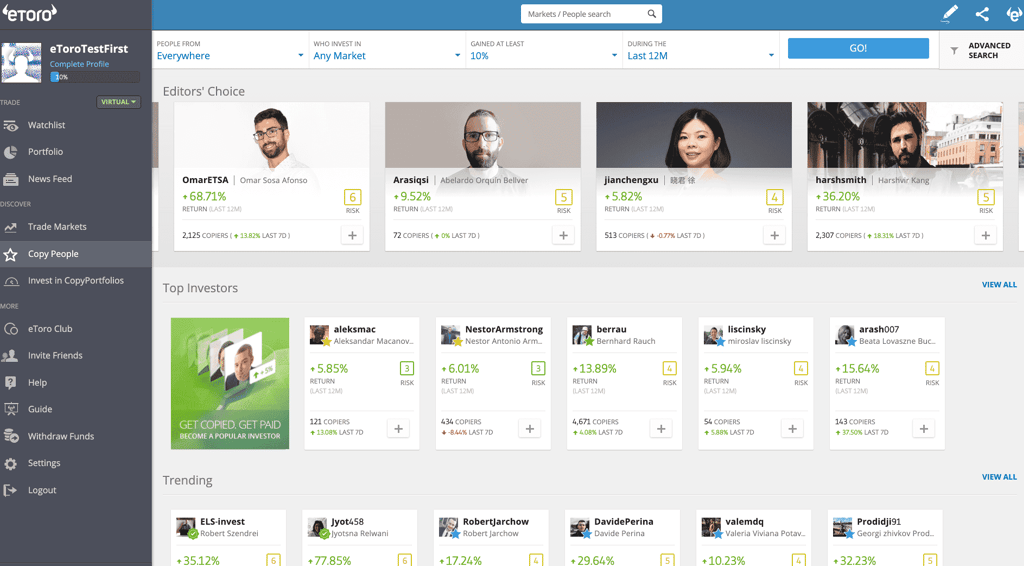Click VIEW ALL for Trending
The height and width of the screenshot is (566, 1024).
click(999, 477)
